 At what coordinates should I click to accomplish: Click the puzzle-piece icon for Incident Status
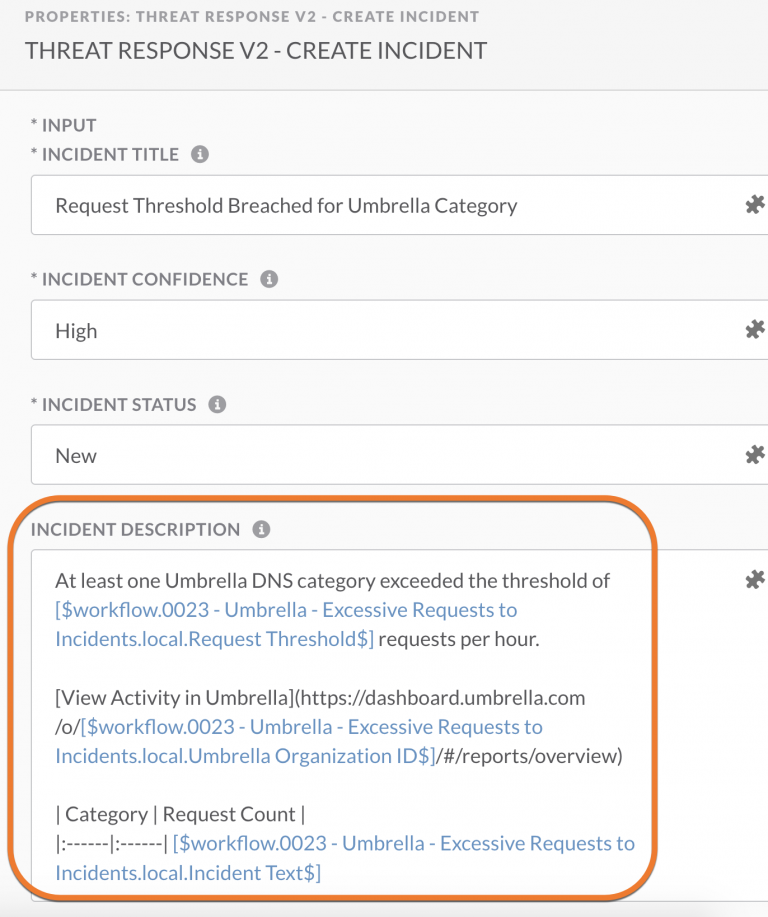[755, 455]
